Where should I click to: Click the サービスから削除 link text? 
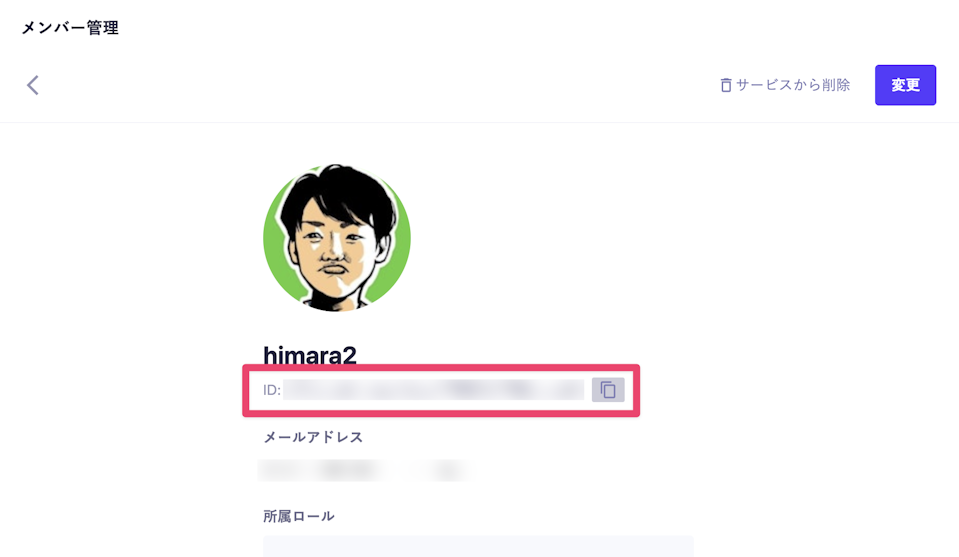(793, 86)
